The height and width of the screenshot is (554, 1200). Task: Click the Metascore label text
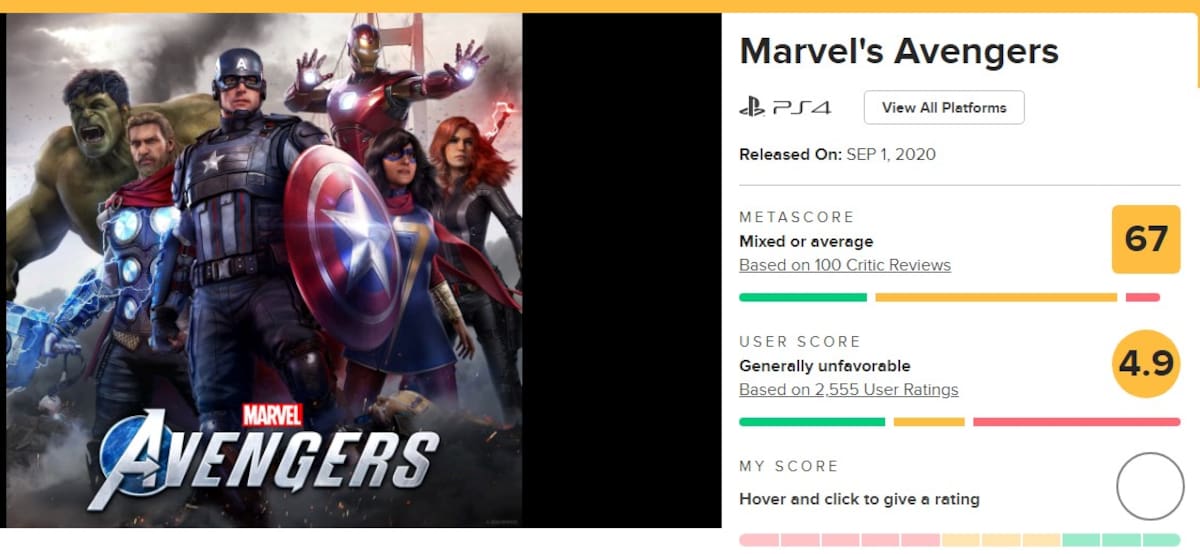coord(797,217)
